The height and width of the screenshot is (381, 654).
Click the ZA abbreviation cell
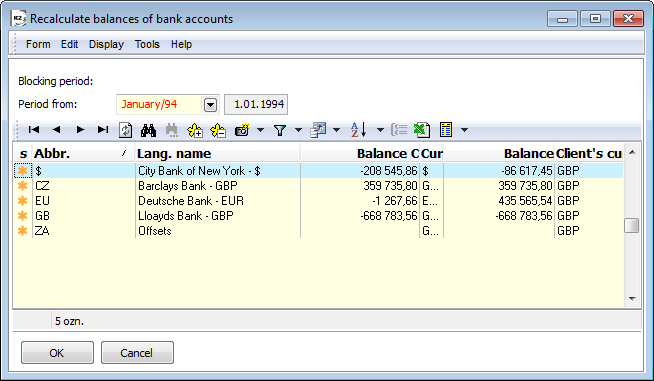[x=83, y=231]
